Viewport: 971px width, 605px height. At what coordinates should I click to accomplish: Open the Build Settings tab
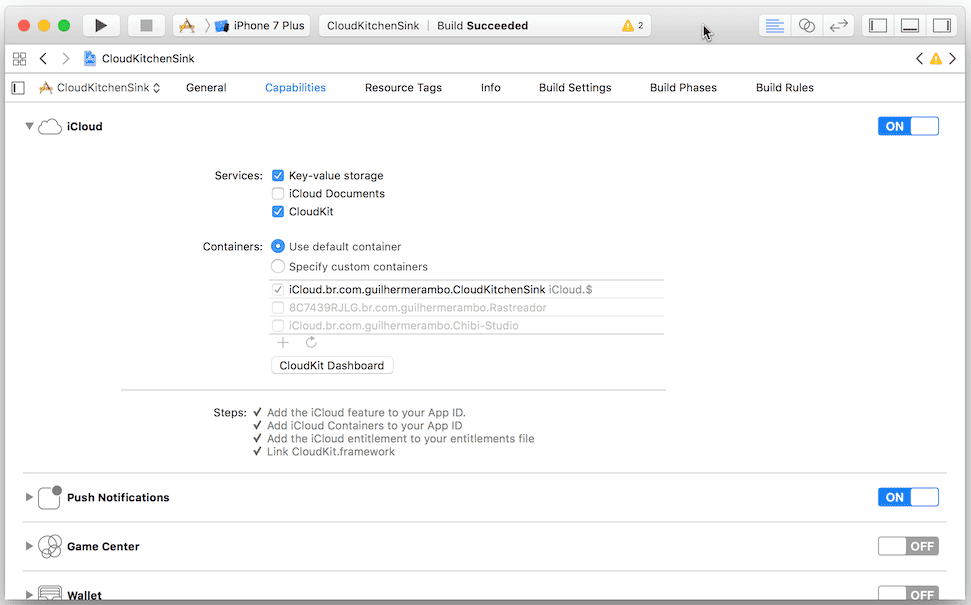pos(575,88)
